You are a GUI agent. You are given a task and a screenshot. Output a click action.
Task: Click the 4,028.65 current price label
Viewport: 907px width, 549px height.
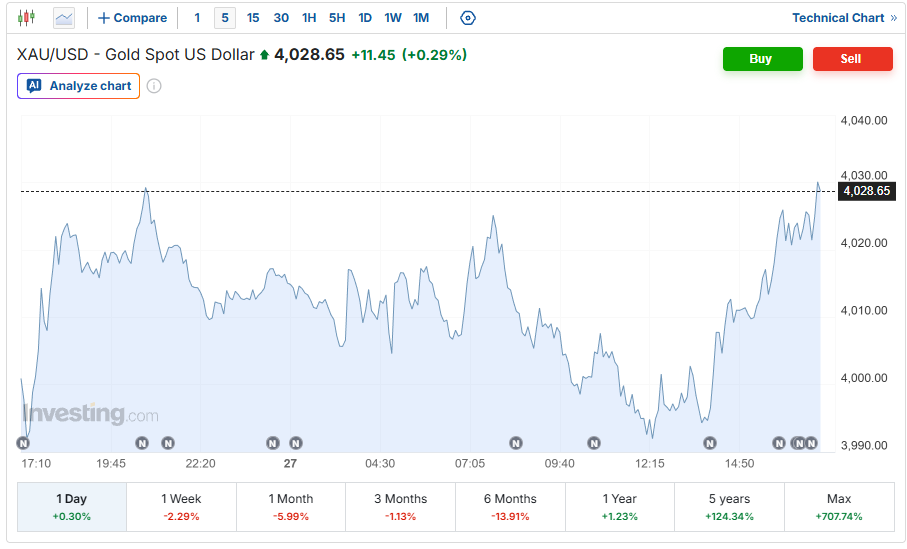867,191
